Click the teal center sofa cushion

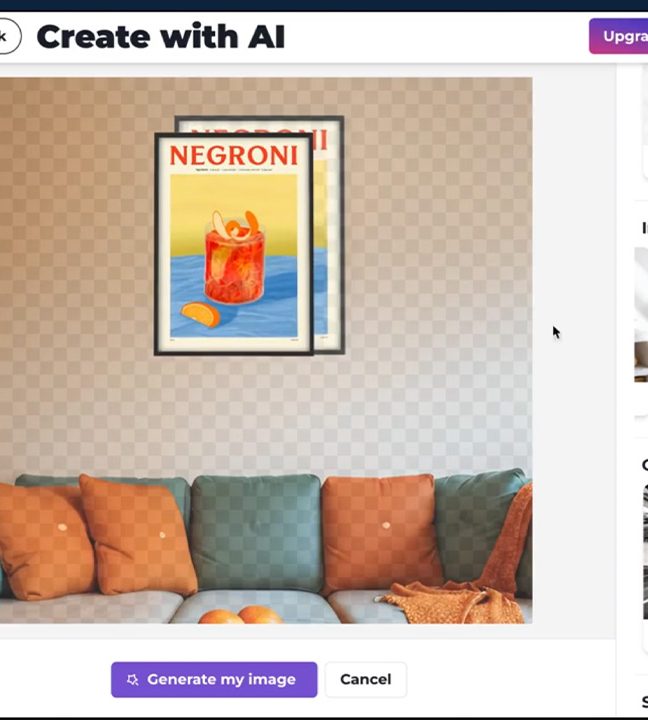click(x=256, y=532)
